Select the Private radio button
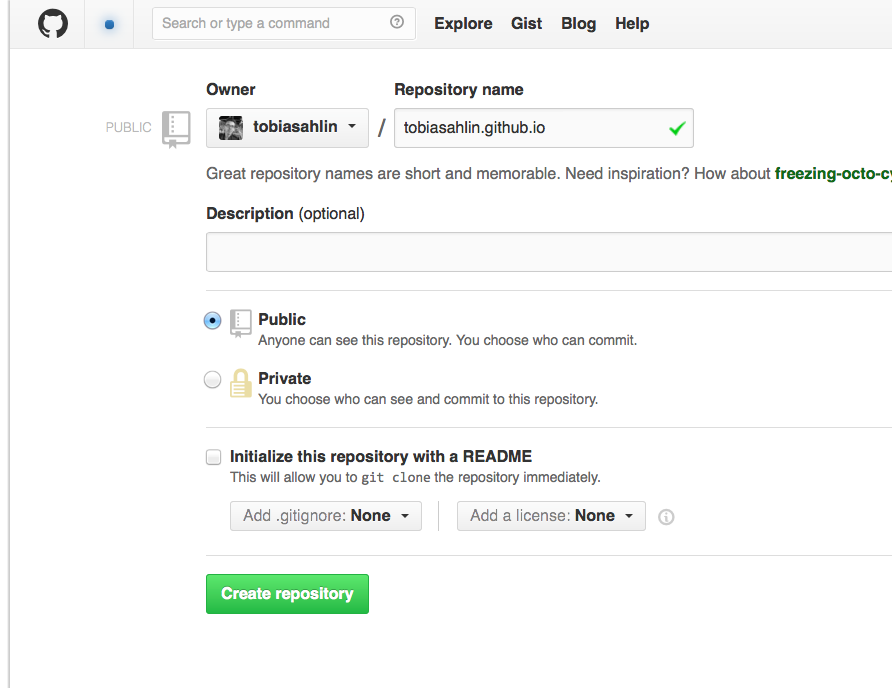892x688 pixels. coord(212,379)
